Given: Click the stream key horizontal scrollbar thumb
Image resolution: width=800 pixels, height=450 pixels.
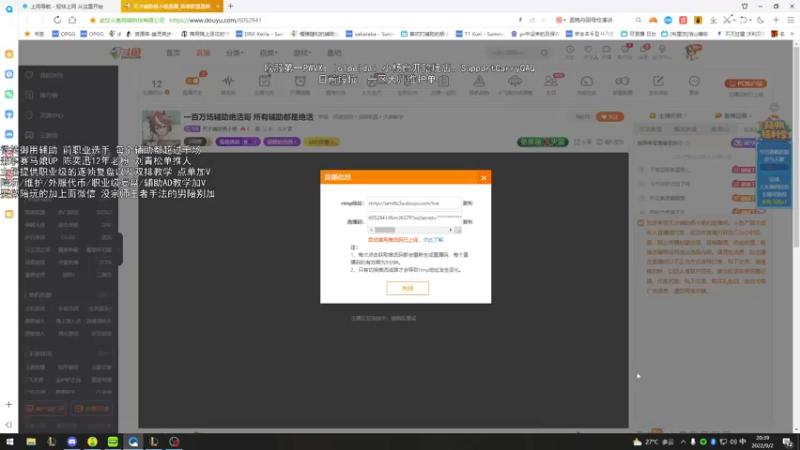Looking at the screenshot, I should tap(385, 230).
